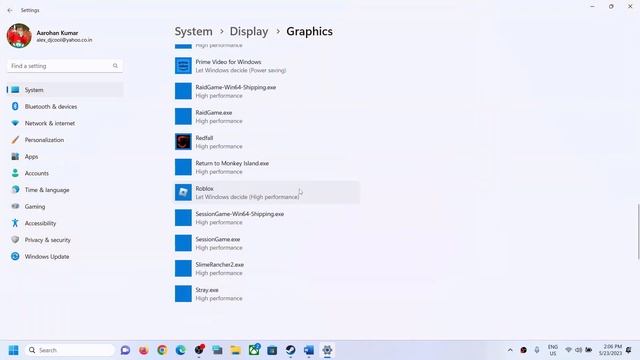The image size is (640, 360).
Task: Click the taskbar Search box
Action: [70, 350]
